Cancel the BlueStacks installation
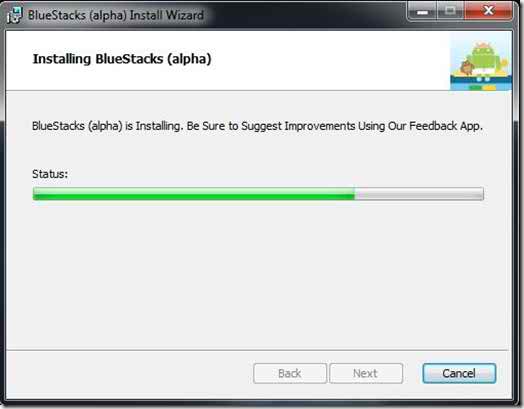524x409 pixels. [459, 373]
